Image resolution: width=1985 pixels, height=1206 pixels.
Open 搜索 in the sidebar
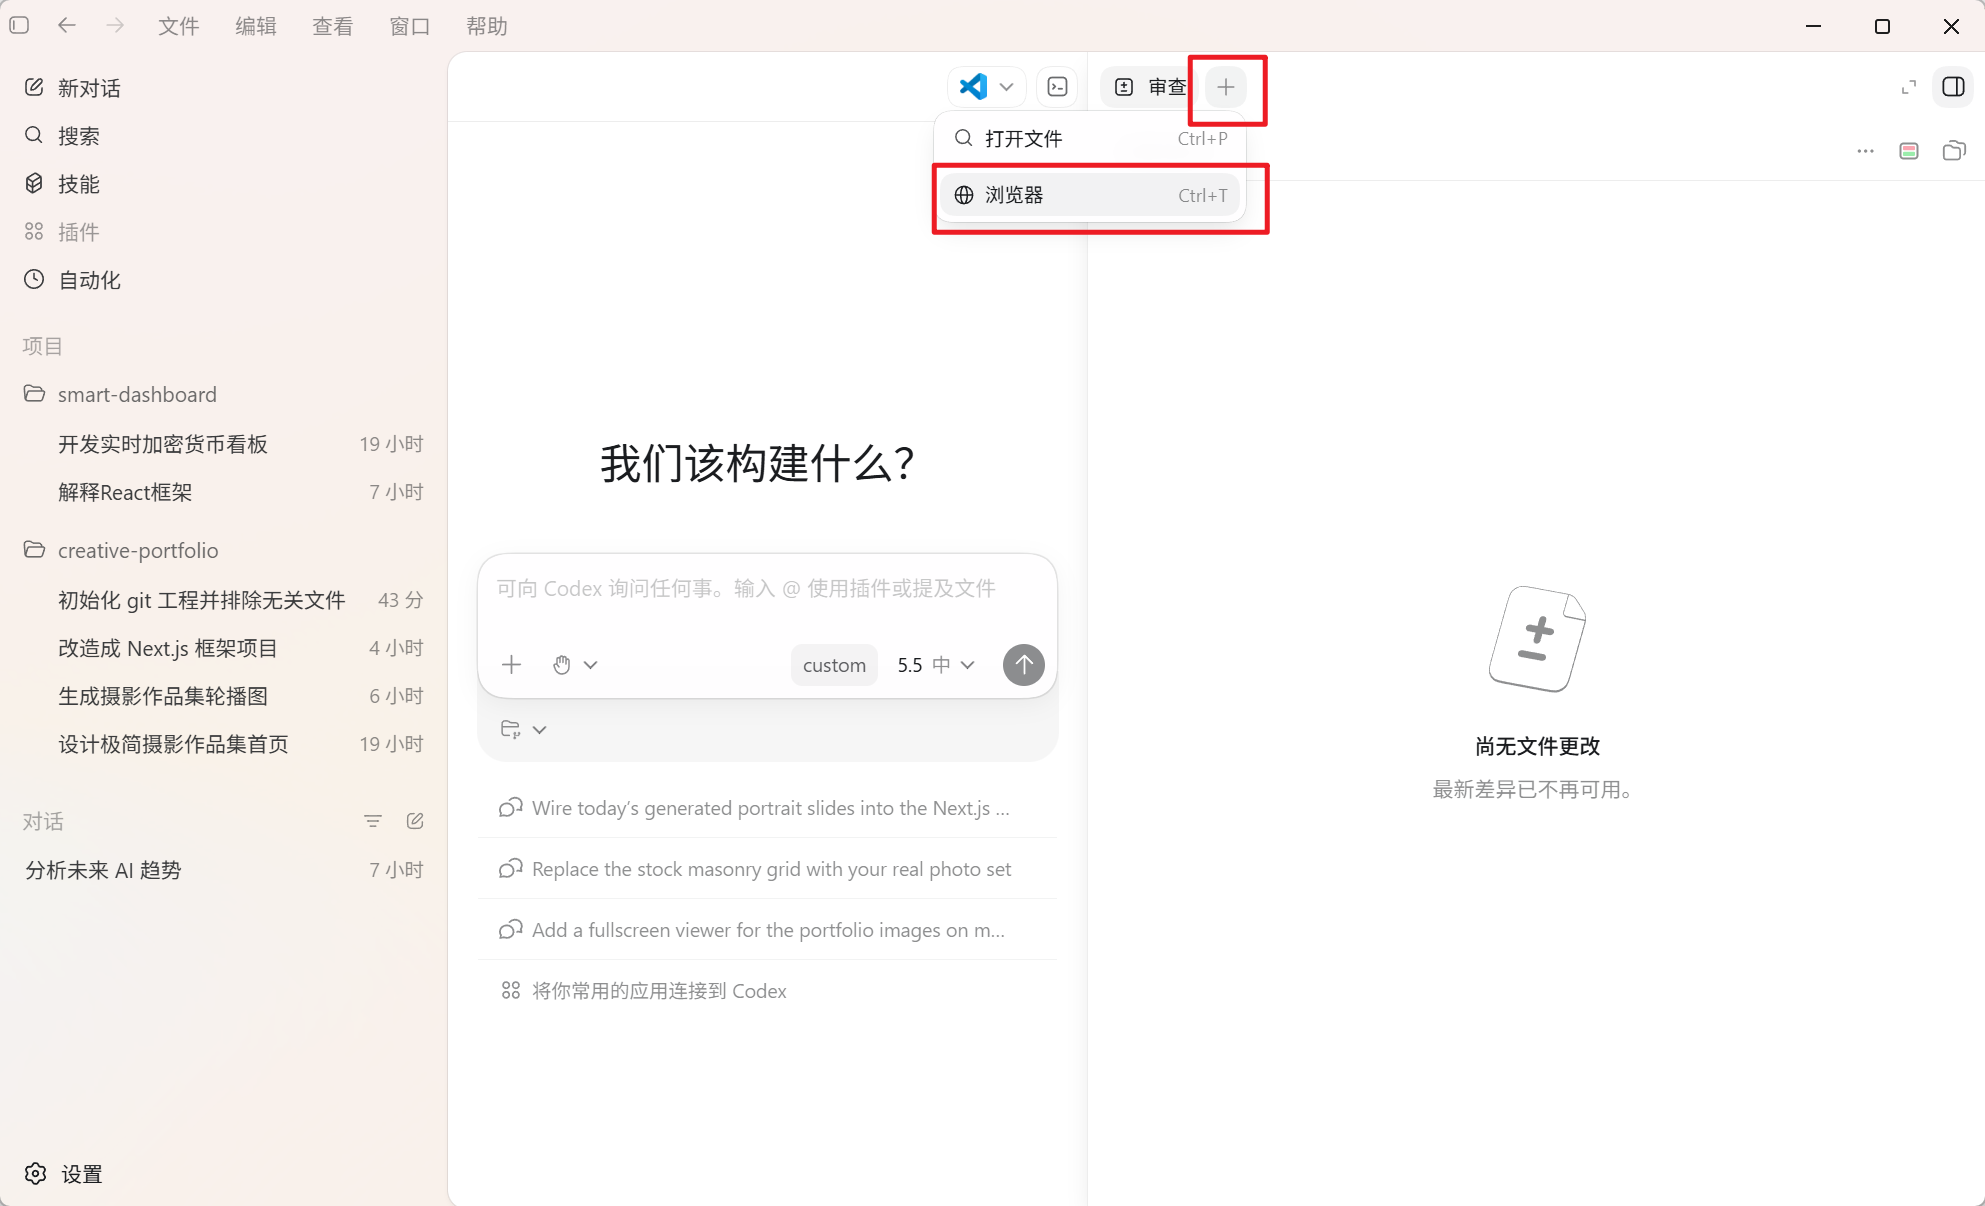point(224,136)
